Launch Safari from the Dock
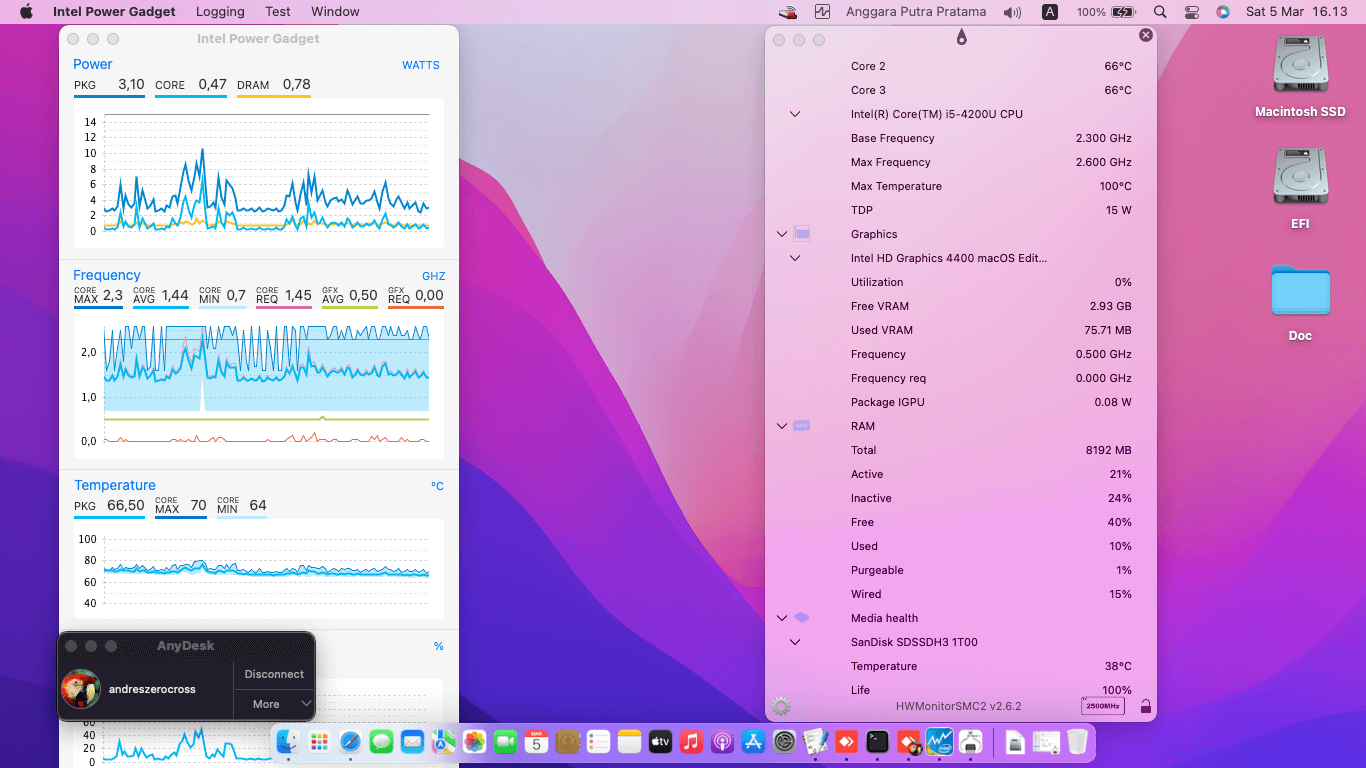 pyautogui.click(x=350, y=742)
